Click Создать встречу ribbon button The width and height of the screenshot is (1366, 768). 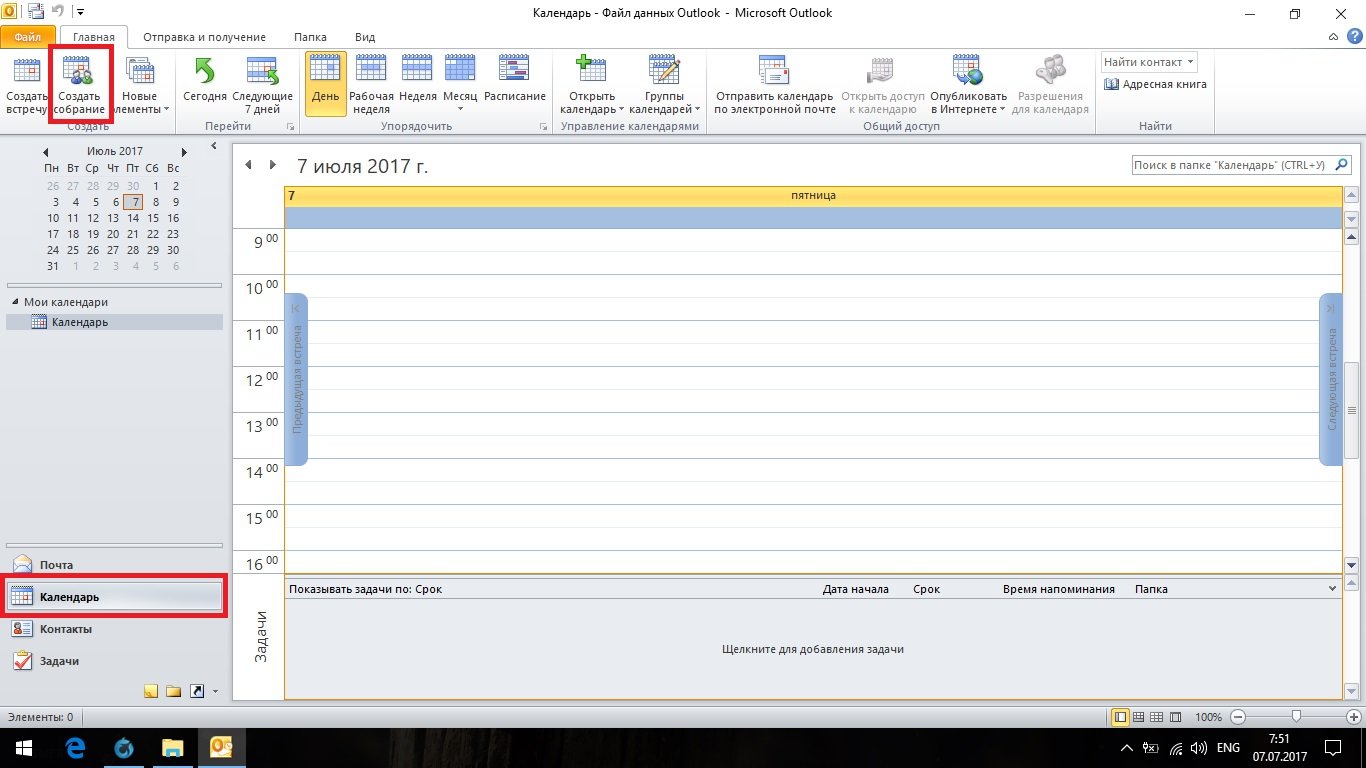click(25, 86)
